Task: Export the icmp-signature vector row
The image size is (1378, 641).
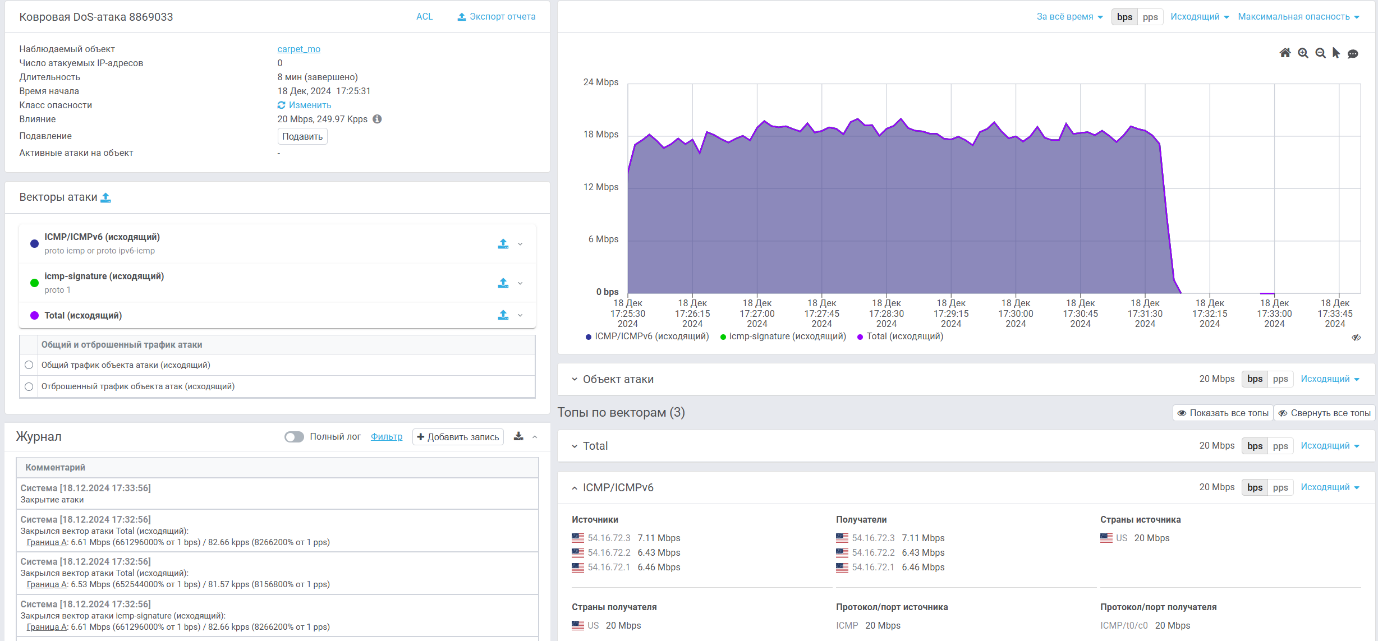Action: pos(503,283)
